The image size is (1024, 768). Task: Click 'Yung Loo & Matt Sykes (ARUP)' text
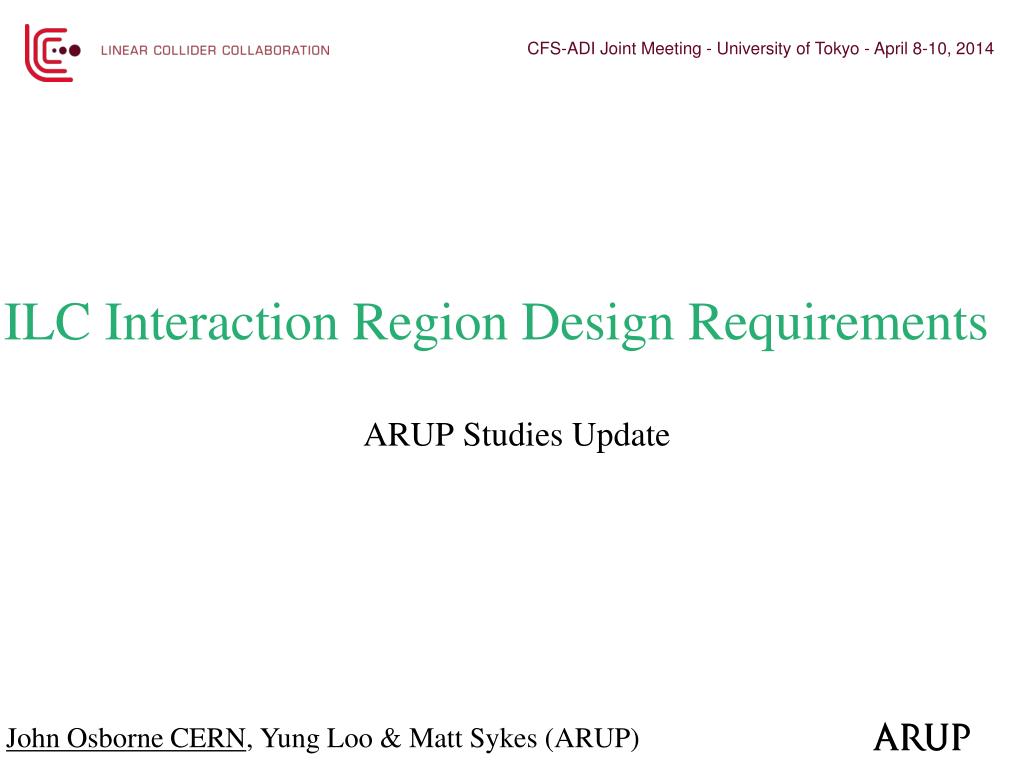click(x=450, y=739)
